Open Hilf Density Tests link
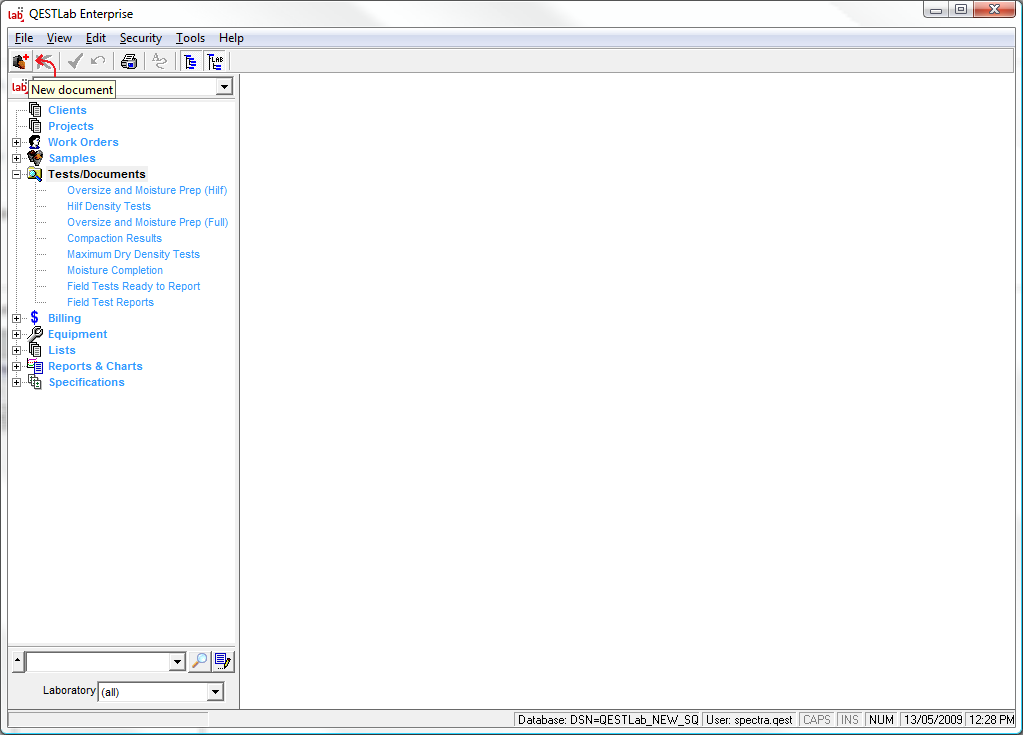 (x=109, y=206)
